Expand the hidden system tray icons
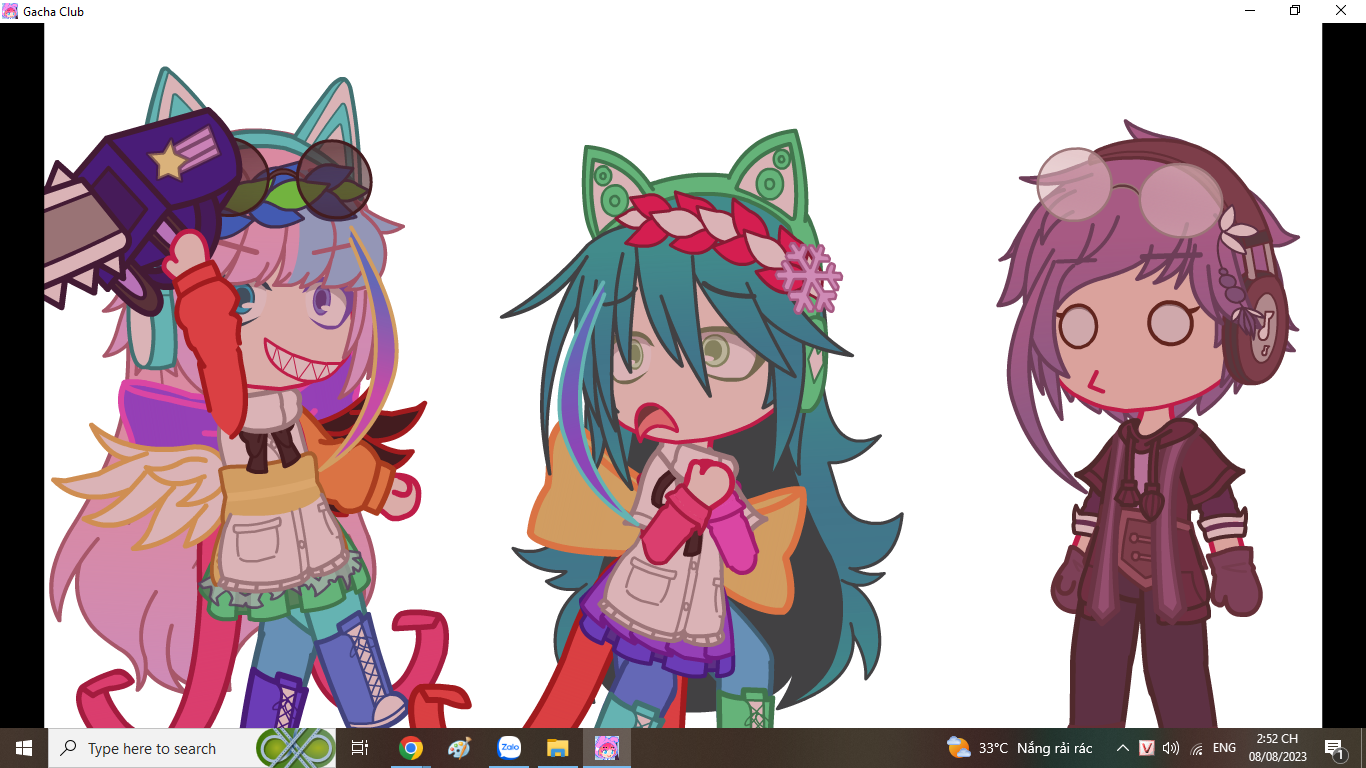The image size is (1366, 768). point(1122,748)
